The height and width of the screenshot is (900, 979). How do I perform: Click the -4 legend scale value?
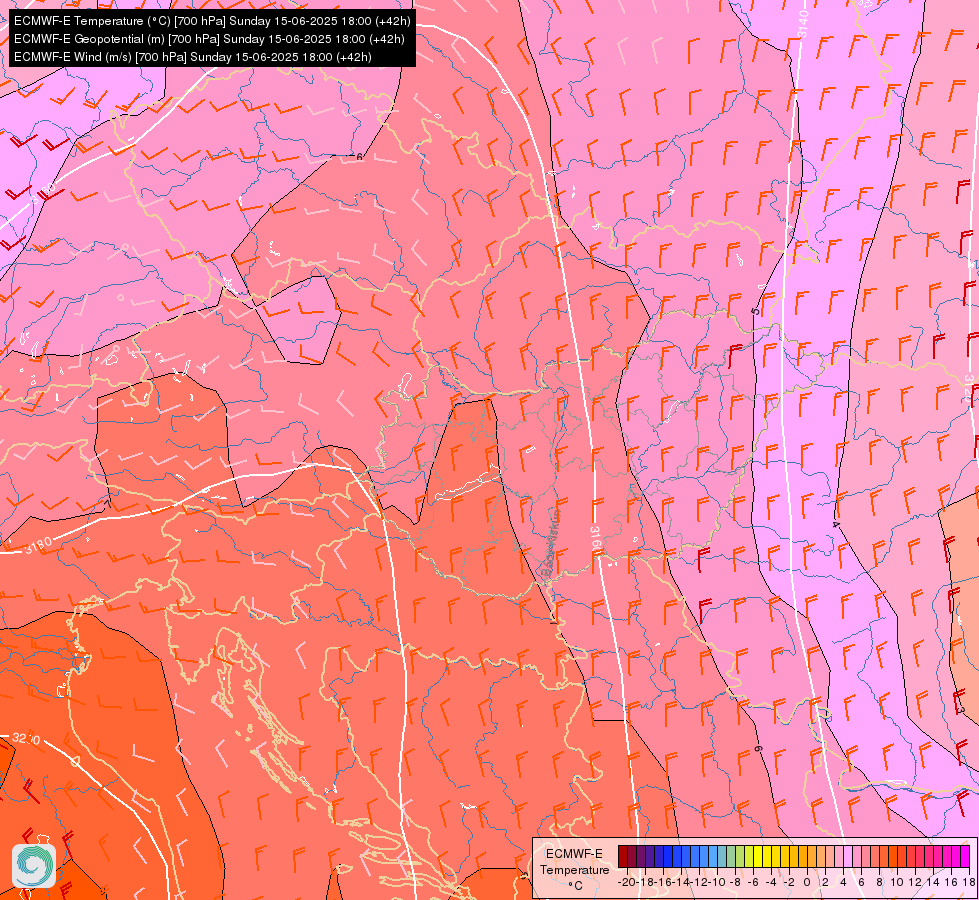[x=772, y=882]
